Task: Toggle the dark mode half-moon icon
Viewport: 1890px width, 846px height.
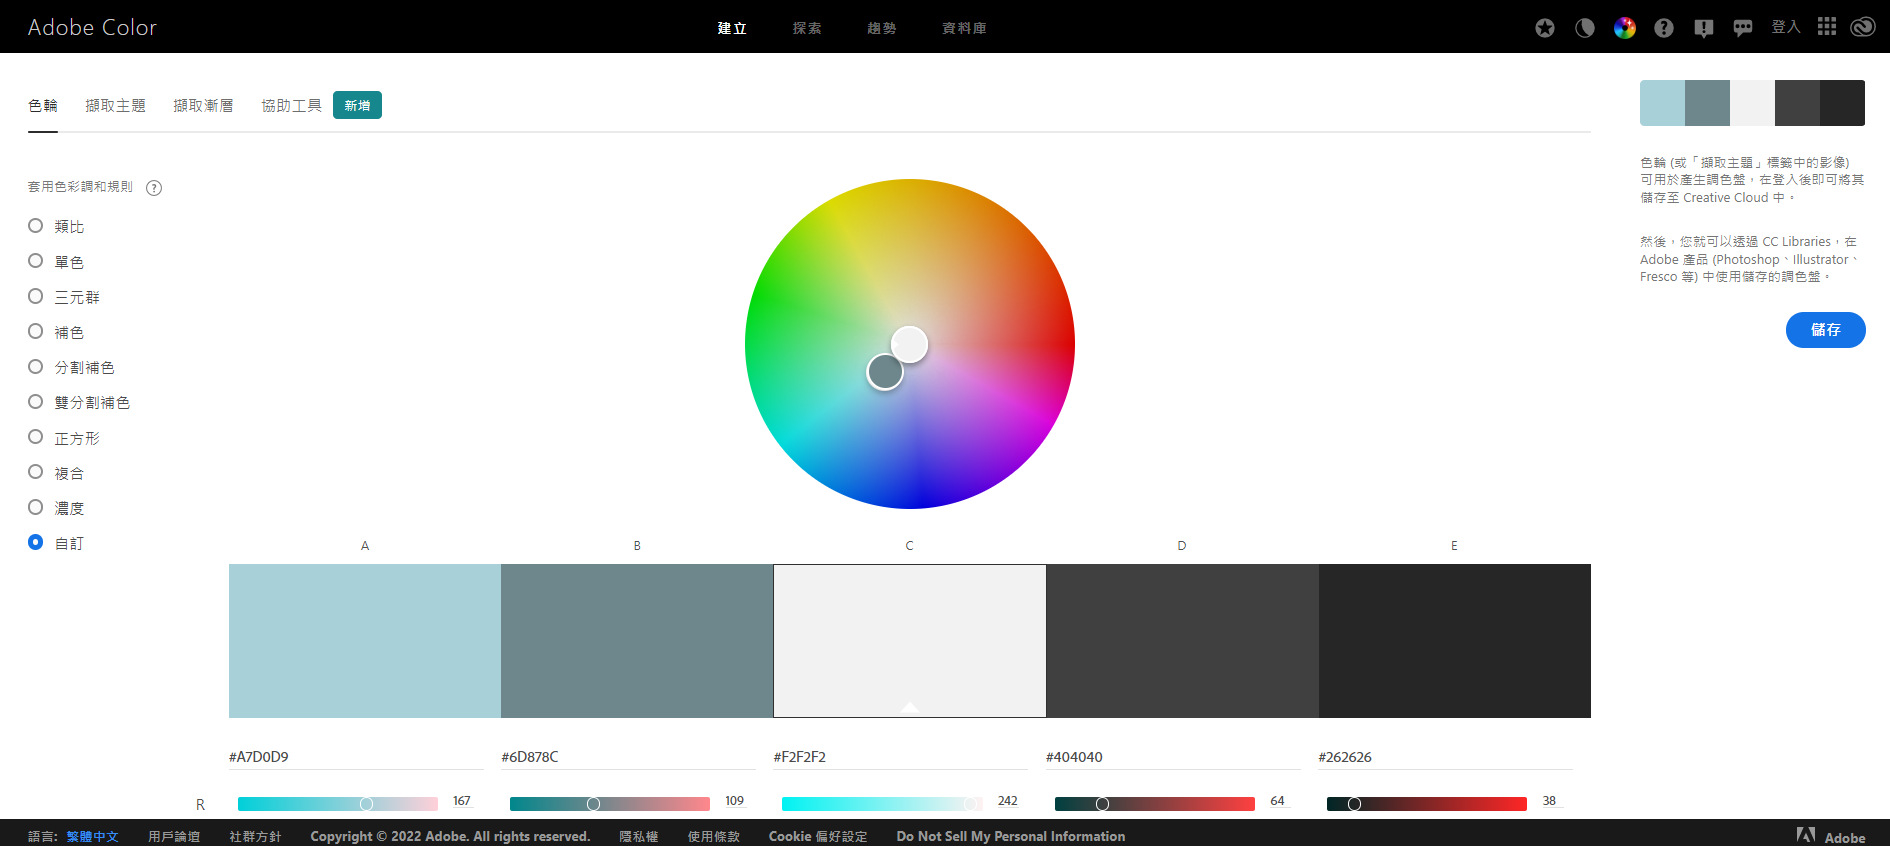Action: pos(1585,28)
